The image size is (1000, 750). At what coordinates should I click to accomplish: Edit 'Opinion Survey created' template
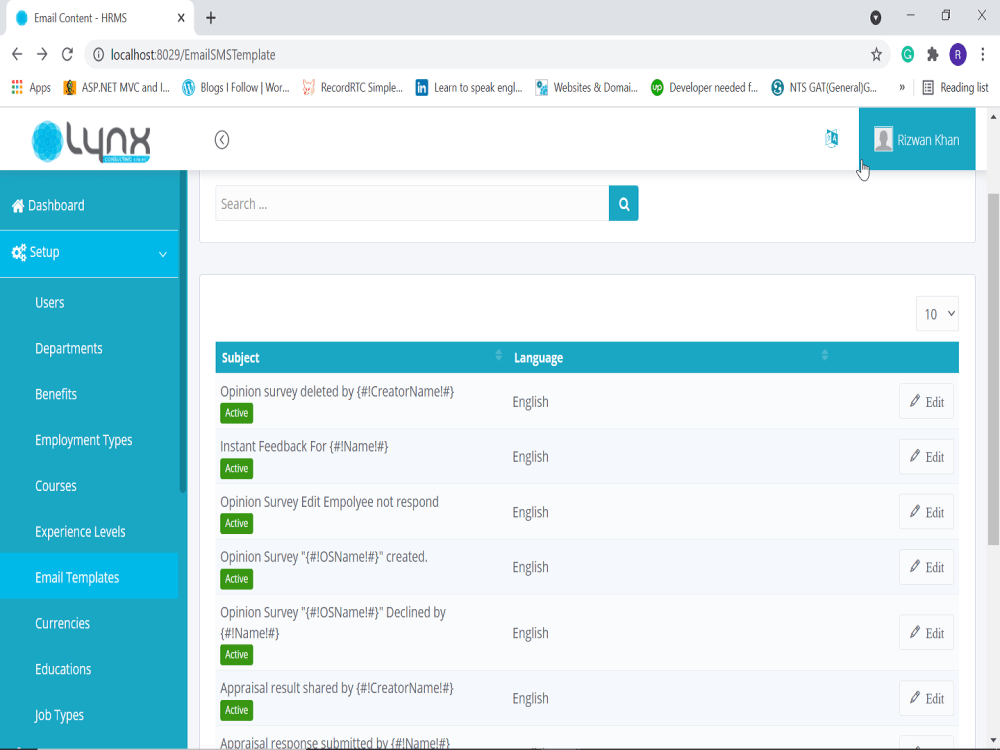(x=926, y=567)
